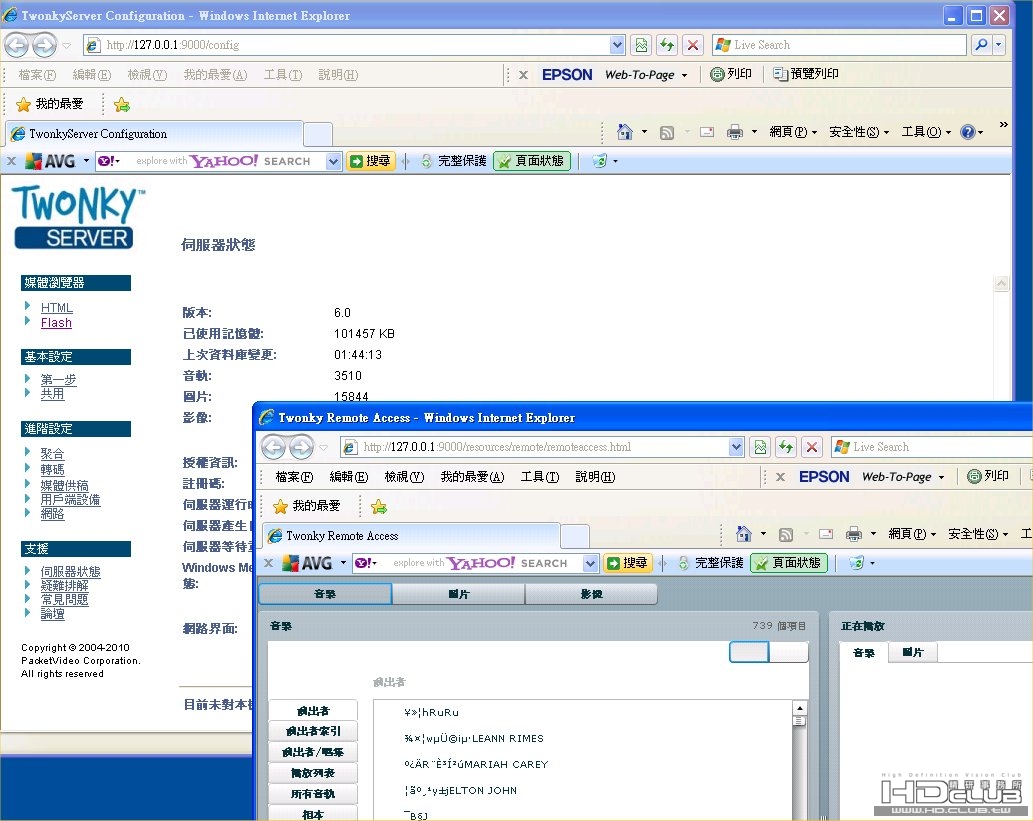The height and width of the screenshot is (821, 1033).
Task: Switch to 影像 tab in Remote Access page
Action: (592, 594)
